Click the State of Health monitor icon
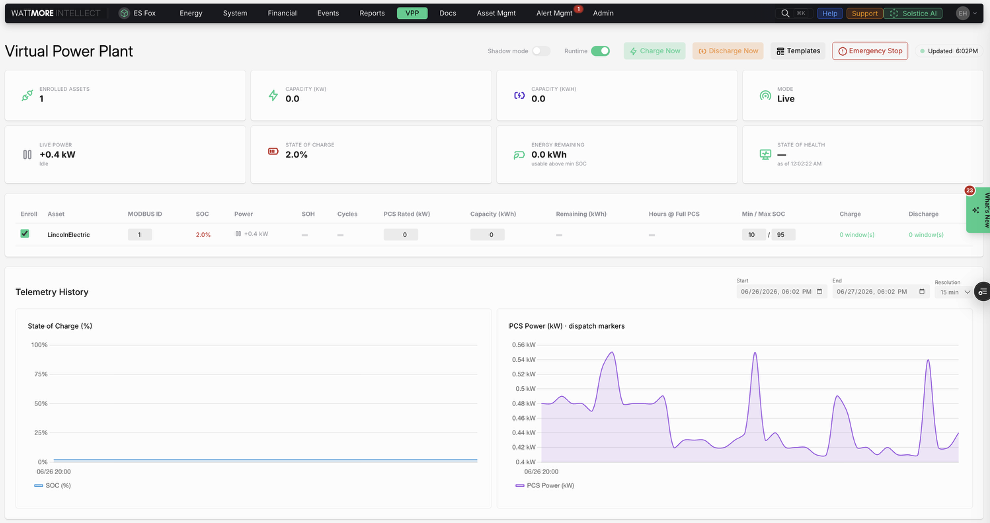This screenshot has width=990, height=523. tap(765, 155)
